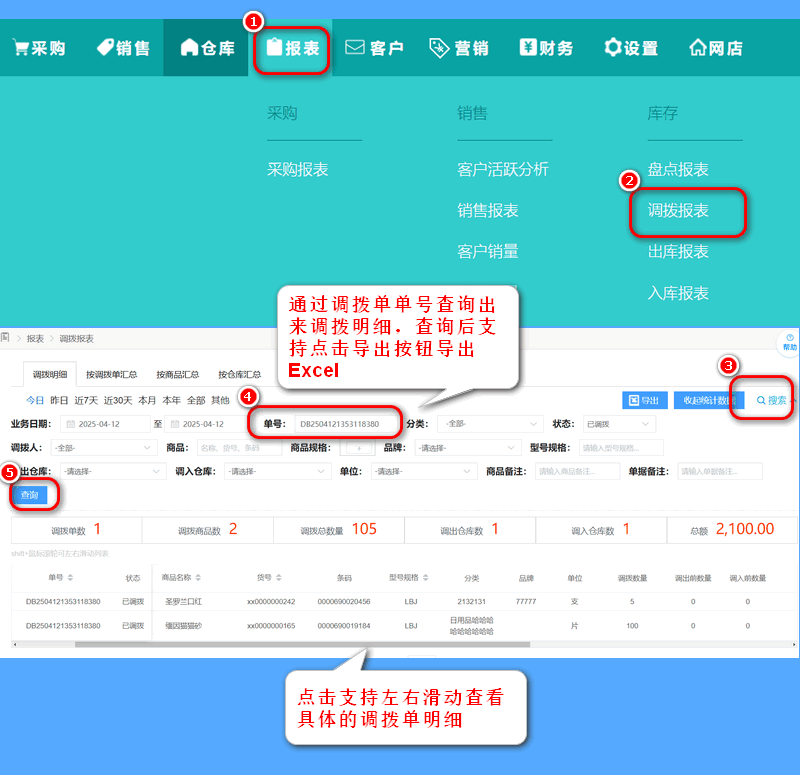Focus the 单号 input field
The width and height of the screenshot is (800, 775).
[x=346, y=424]
